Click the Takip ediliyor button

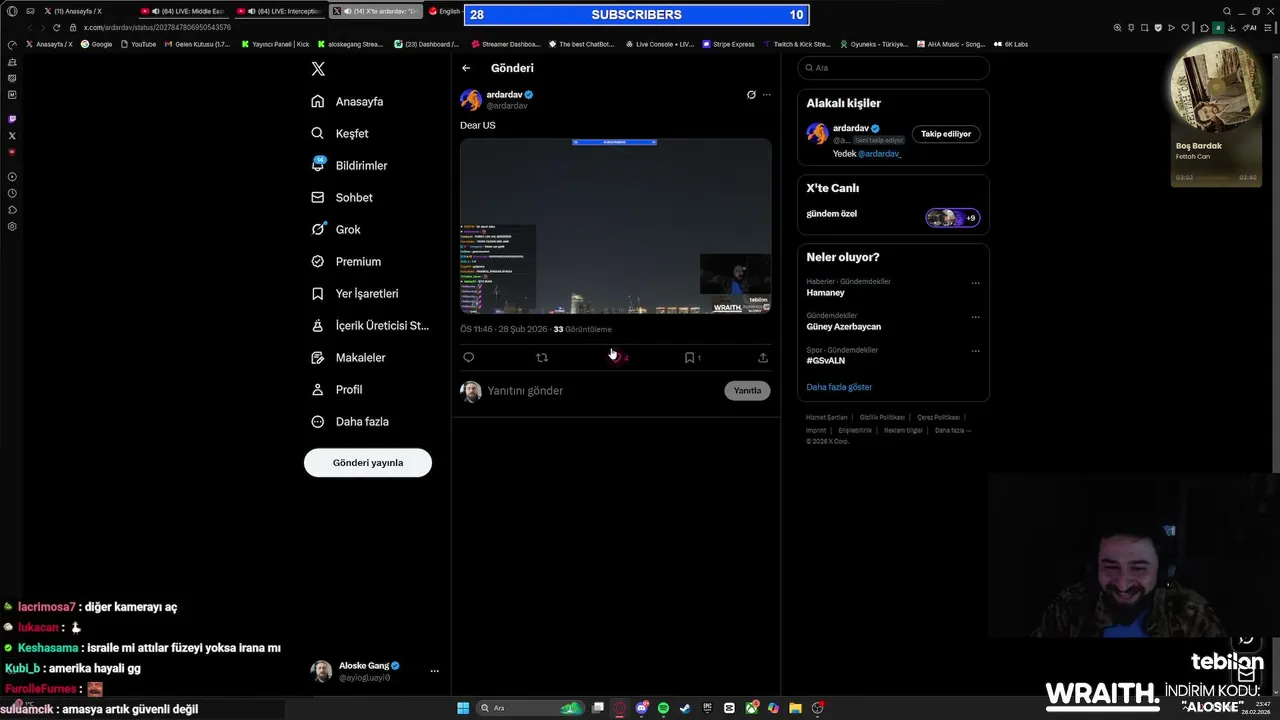pos(946,134)
